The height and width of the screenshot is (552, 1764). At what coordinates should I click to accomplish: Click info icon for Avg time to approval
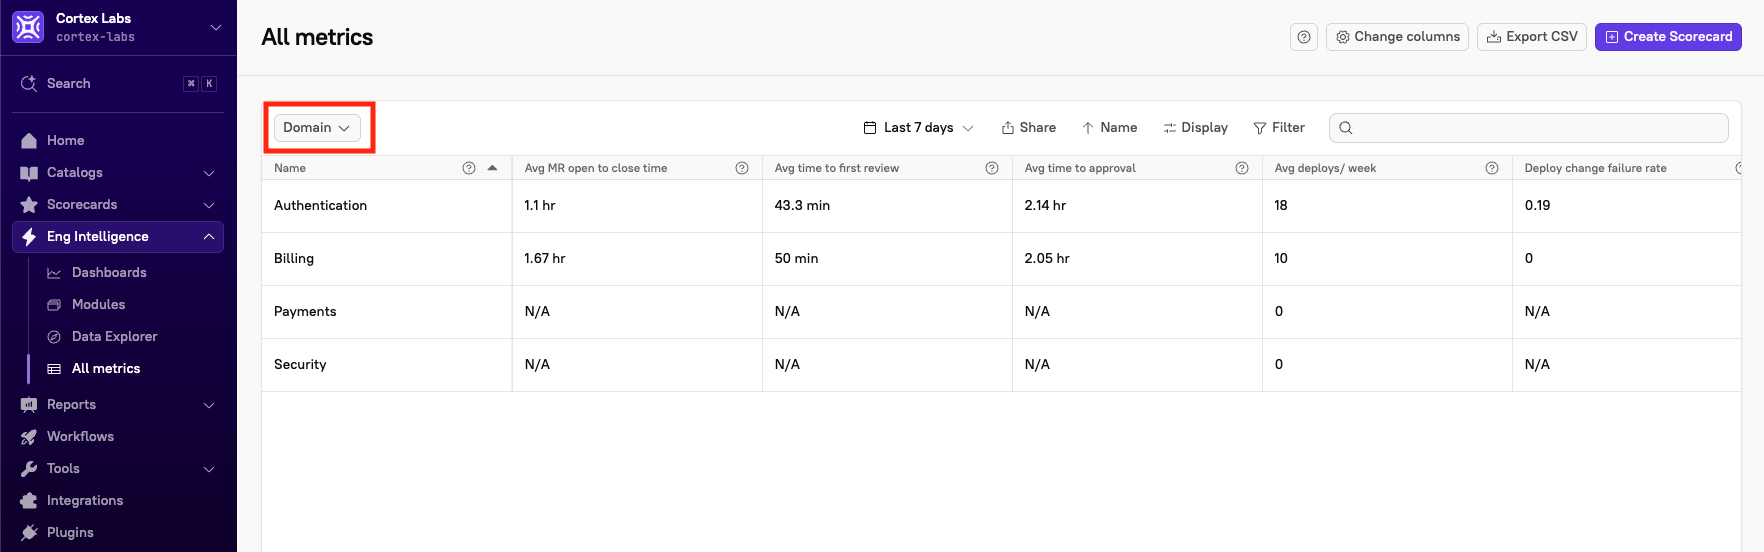[1242, 168]
